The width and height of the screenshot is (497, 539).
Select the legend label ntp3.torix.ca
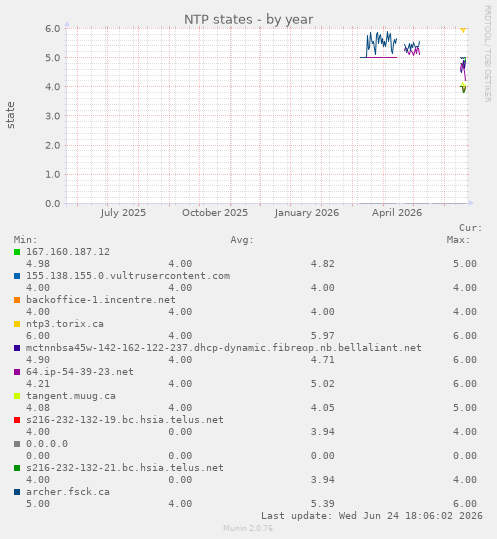(65, 324)
